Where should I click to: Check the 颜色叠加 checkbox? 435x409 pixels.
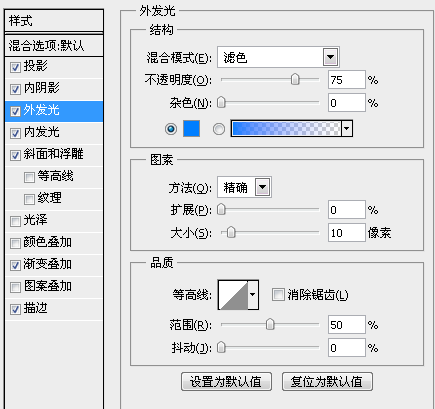coord(15,243)
